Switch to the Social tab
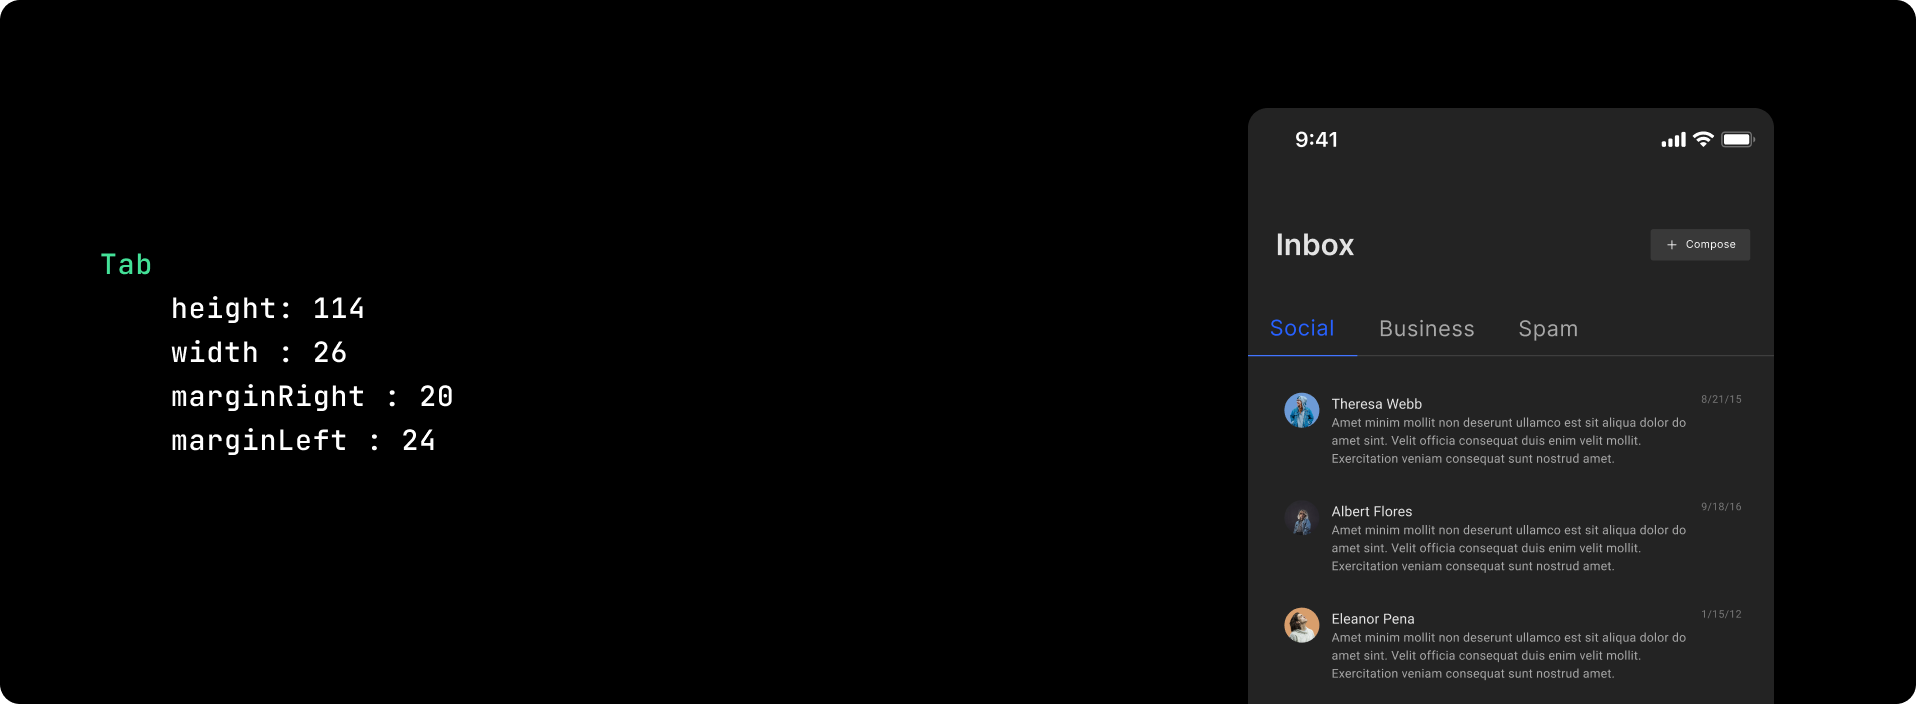Screen dimensions: 1916x704 point(1302,328)
